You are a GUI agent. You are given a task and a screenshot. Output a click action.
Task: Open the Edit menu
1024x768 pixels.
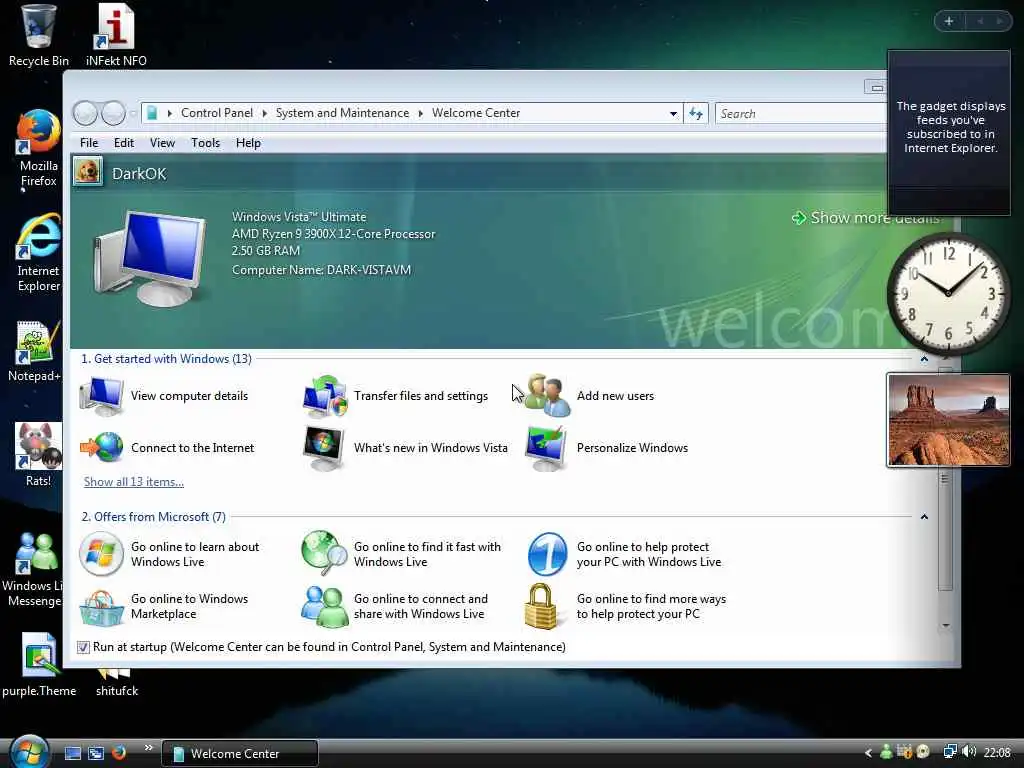123,143
